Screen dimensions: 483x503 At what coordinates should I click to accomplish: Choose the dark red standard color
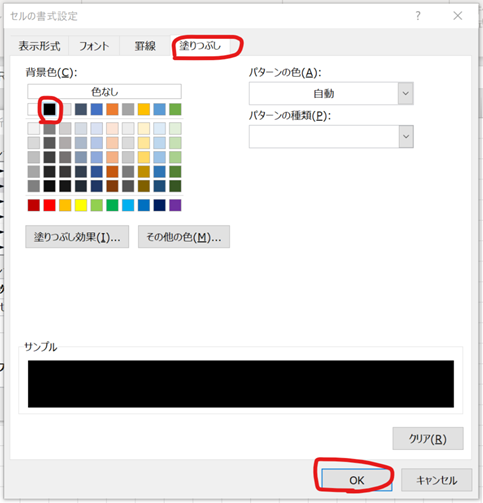pyautogui.click(x=34, y=205)
